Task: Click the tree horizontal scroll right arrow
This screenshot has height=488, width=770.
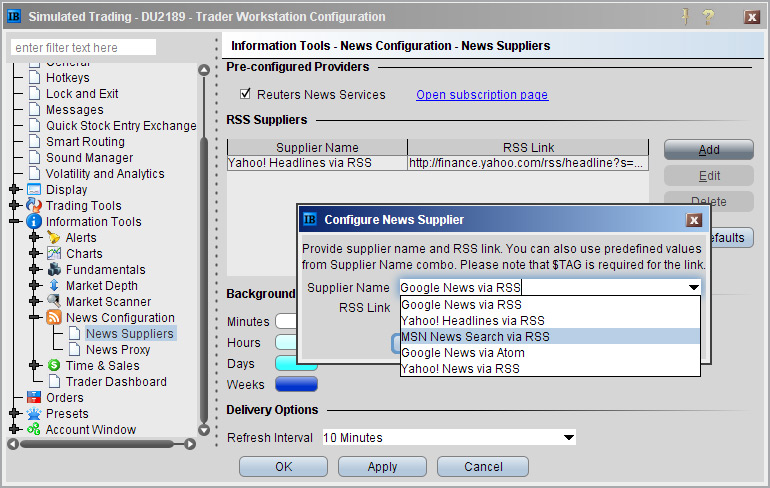Action: 190,444
